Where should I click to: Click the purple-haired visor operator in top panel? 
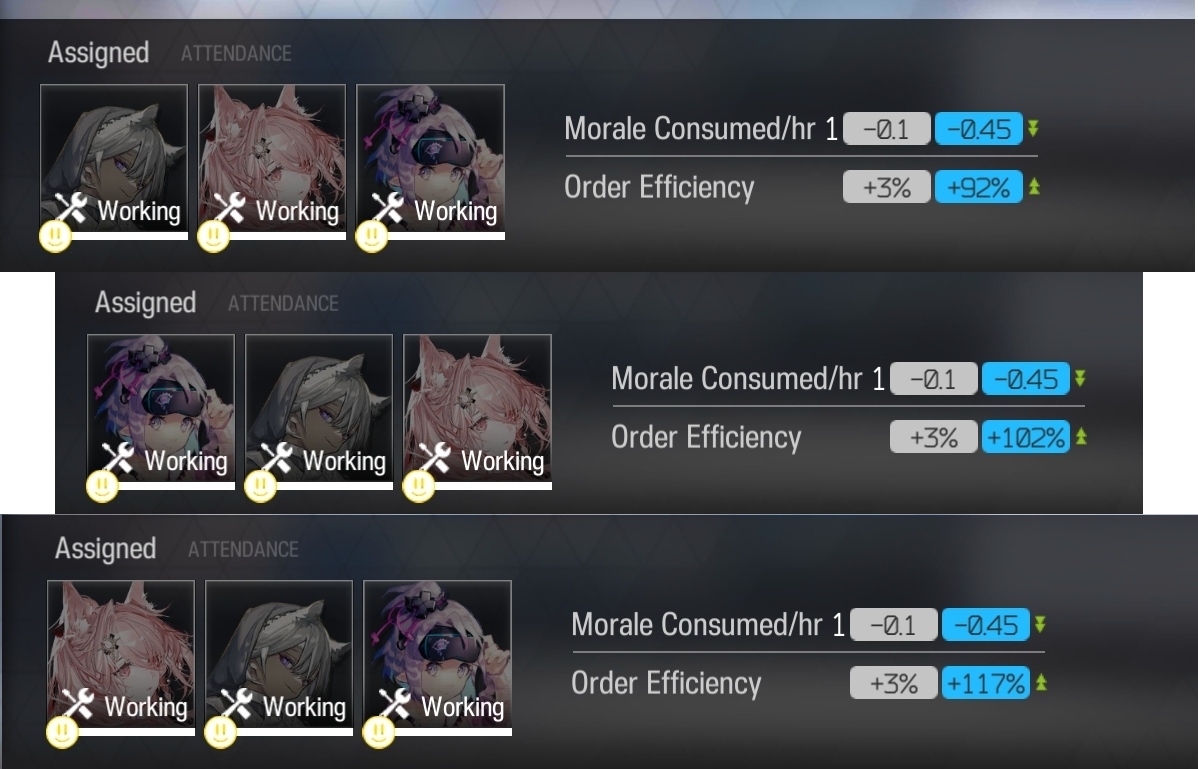pos(430,159)
